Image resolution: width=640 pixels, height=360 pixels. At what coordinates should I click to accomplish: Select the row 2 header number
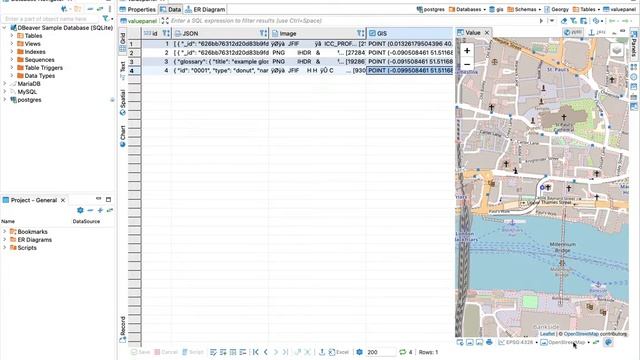[x=134, y=53]
